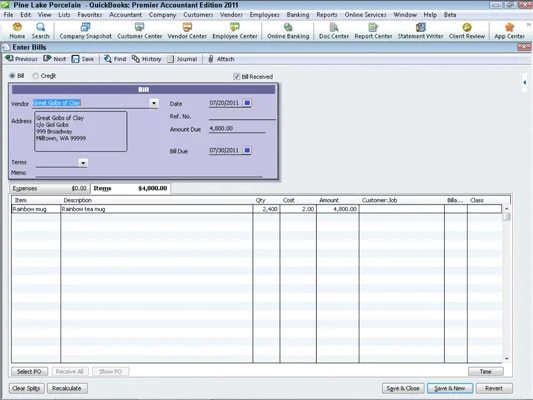Switch to the Items tab

pos(131,188)
